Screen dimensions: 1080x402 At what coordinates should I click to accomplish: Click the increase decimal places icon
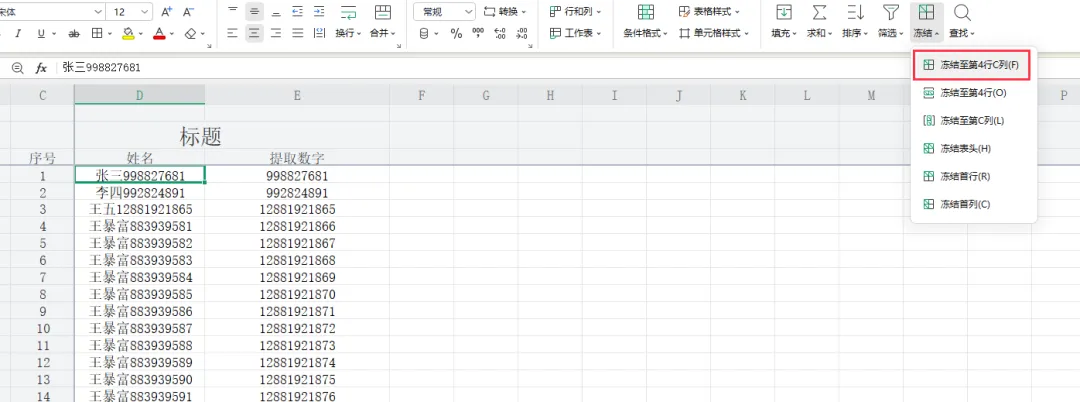tap(500, 33)
